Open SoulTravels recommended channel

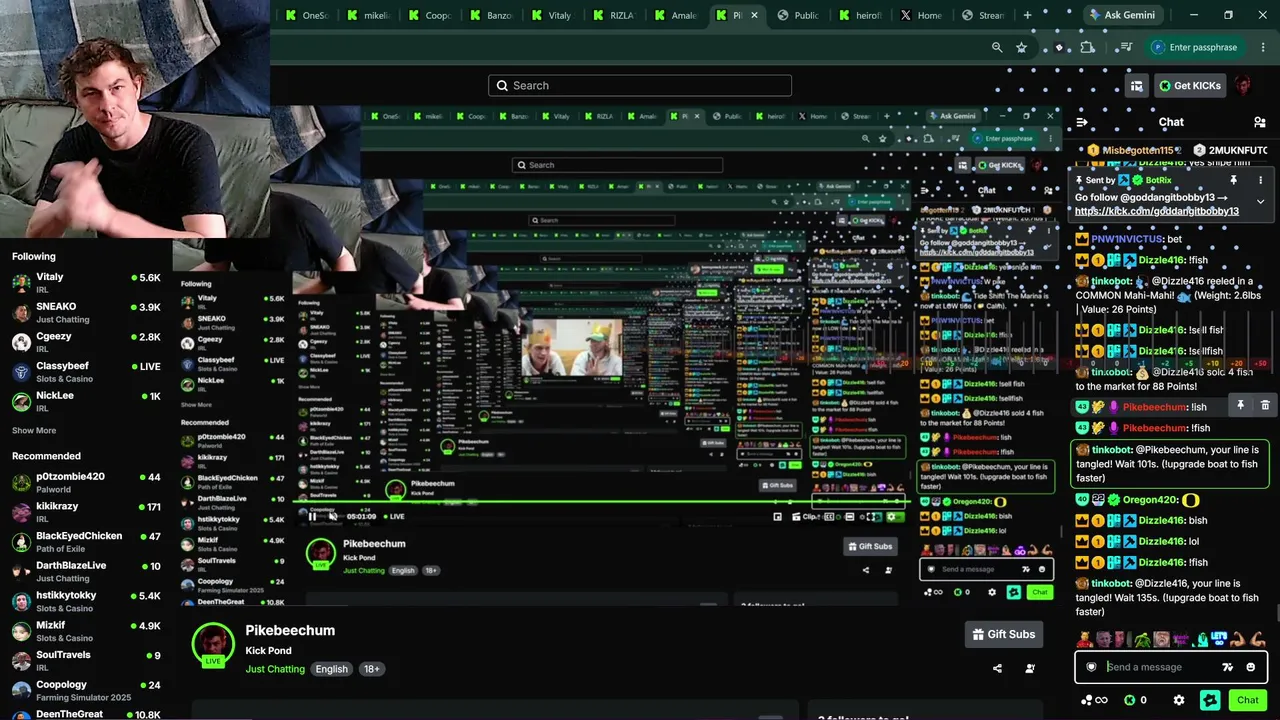pyautogui.click(x=86, y=661)
